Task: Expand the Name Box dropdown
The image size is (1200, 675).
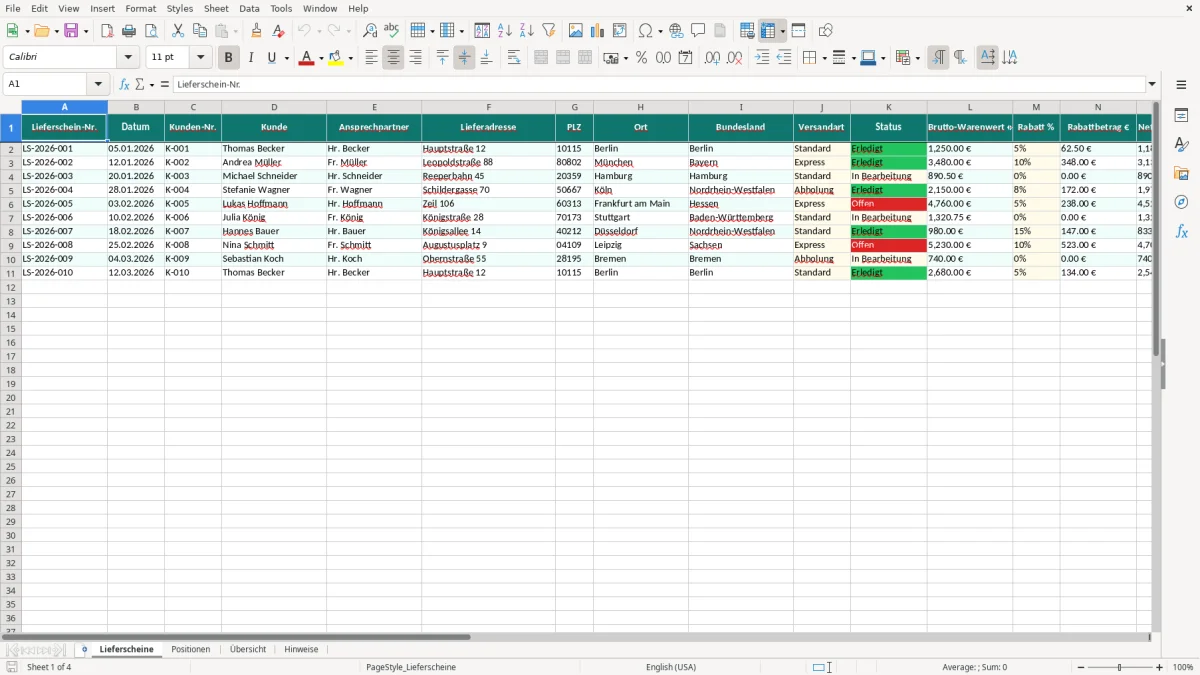Action: click(x=98, y=85)
